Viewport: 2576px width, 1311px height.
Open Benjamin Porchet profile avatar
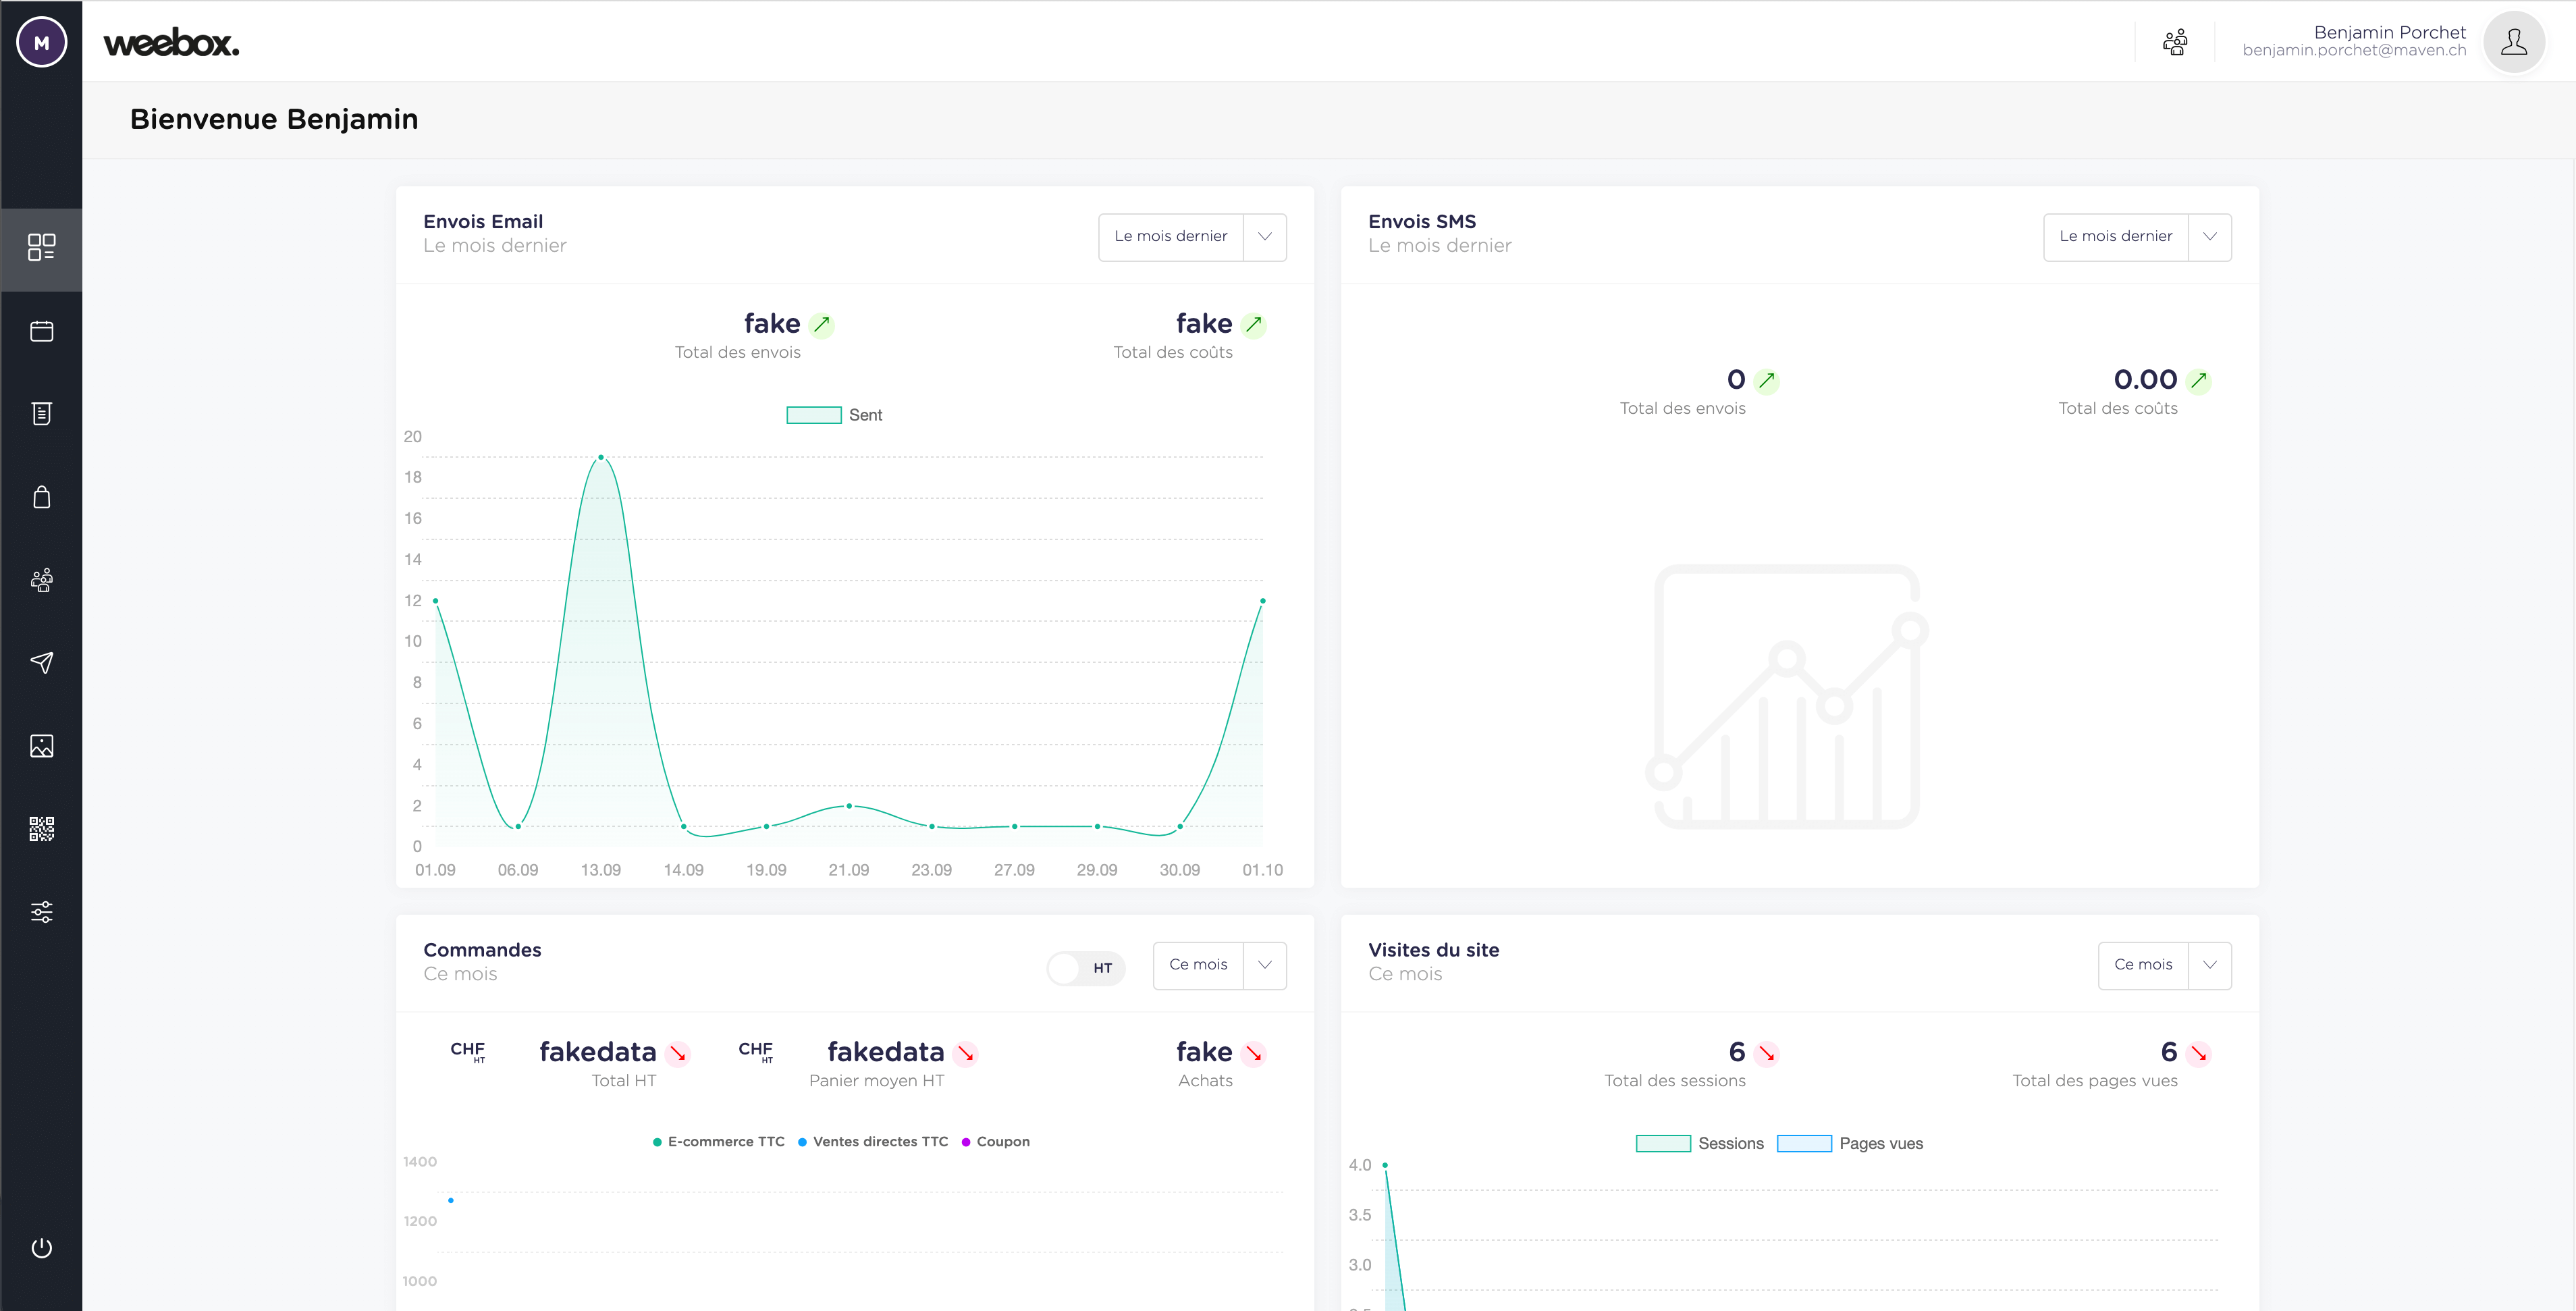(2515, 41)
